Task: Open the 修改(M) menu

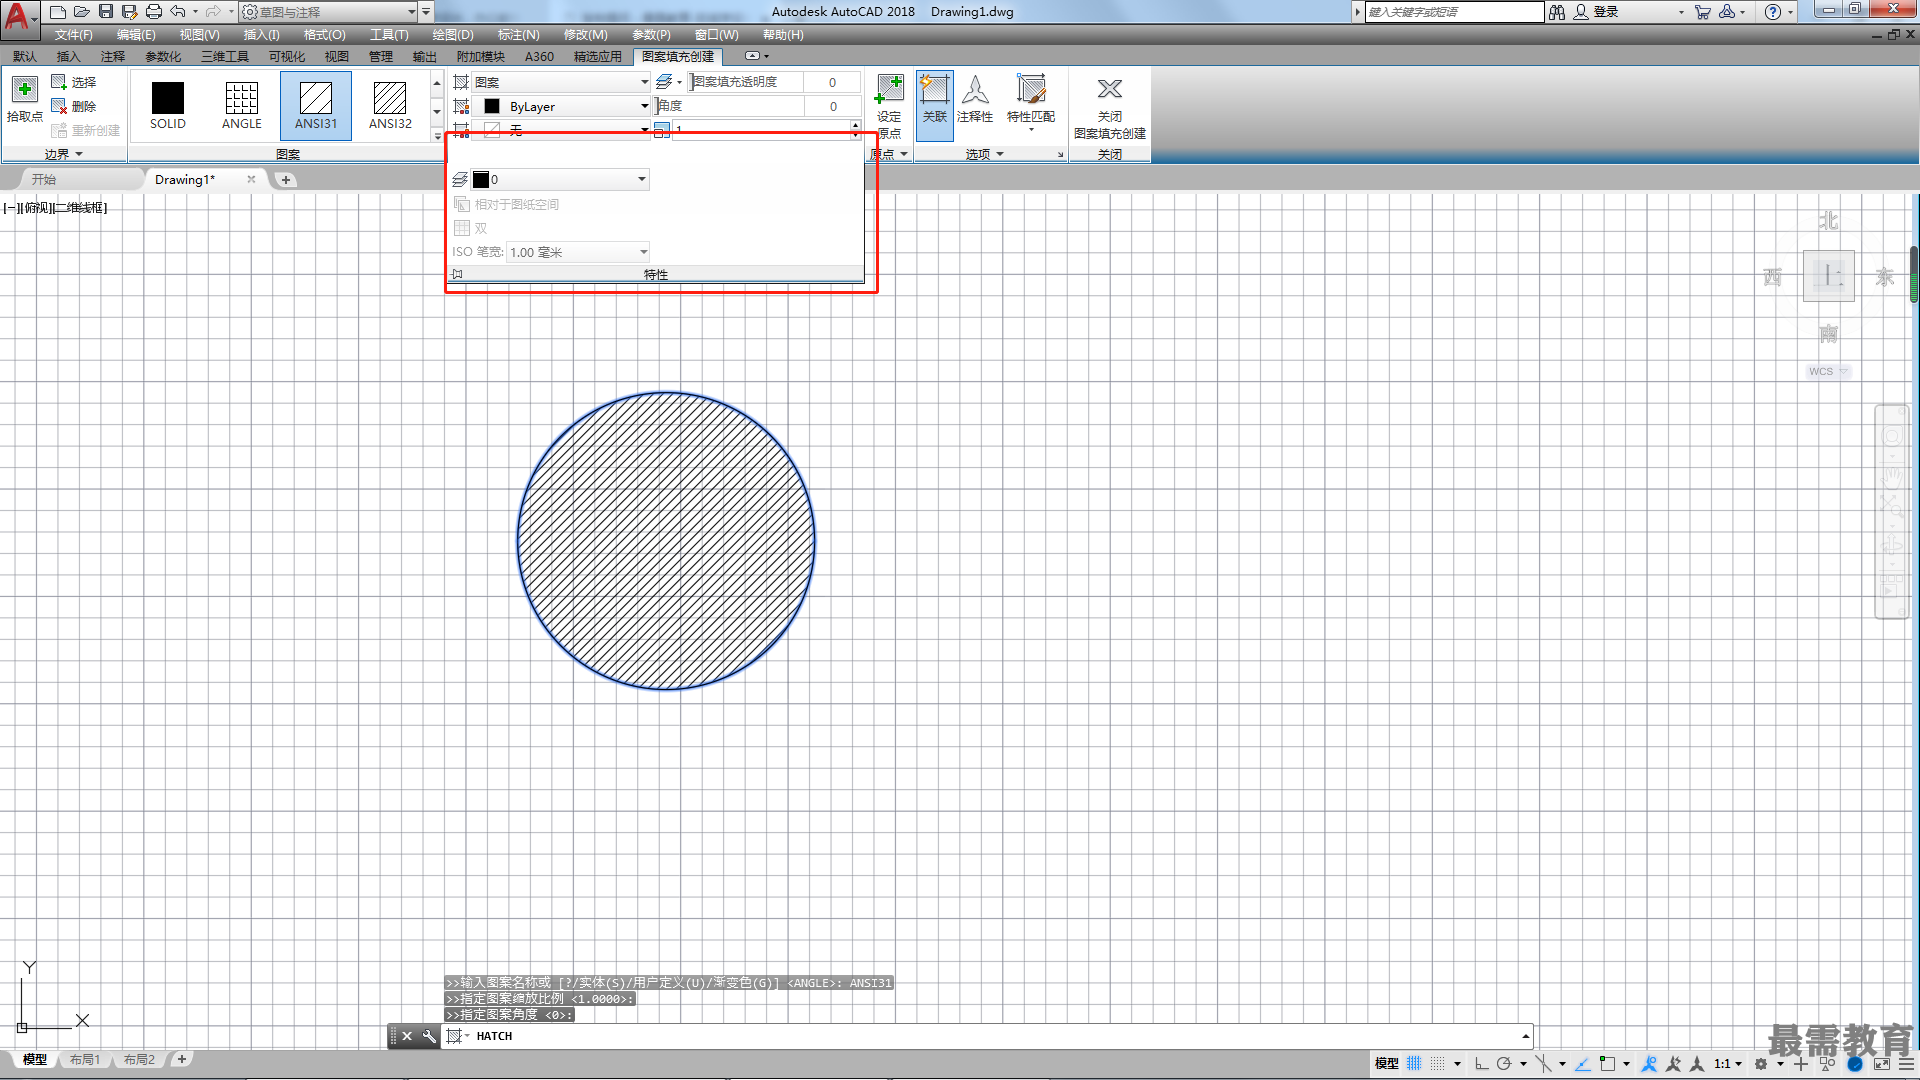Action: pos(586,35)
